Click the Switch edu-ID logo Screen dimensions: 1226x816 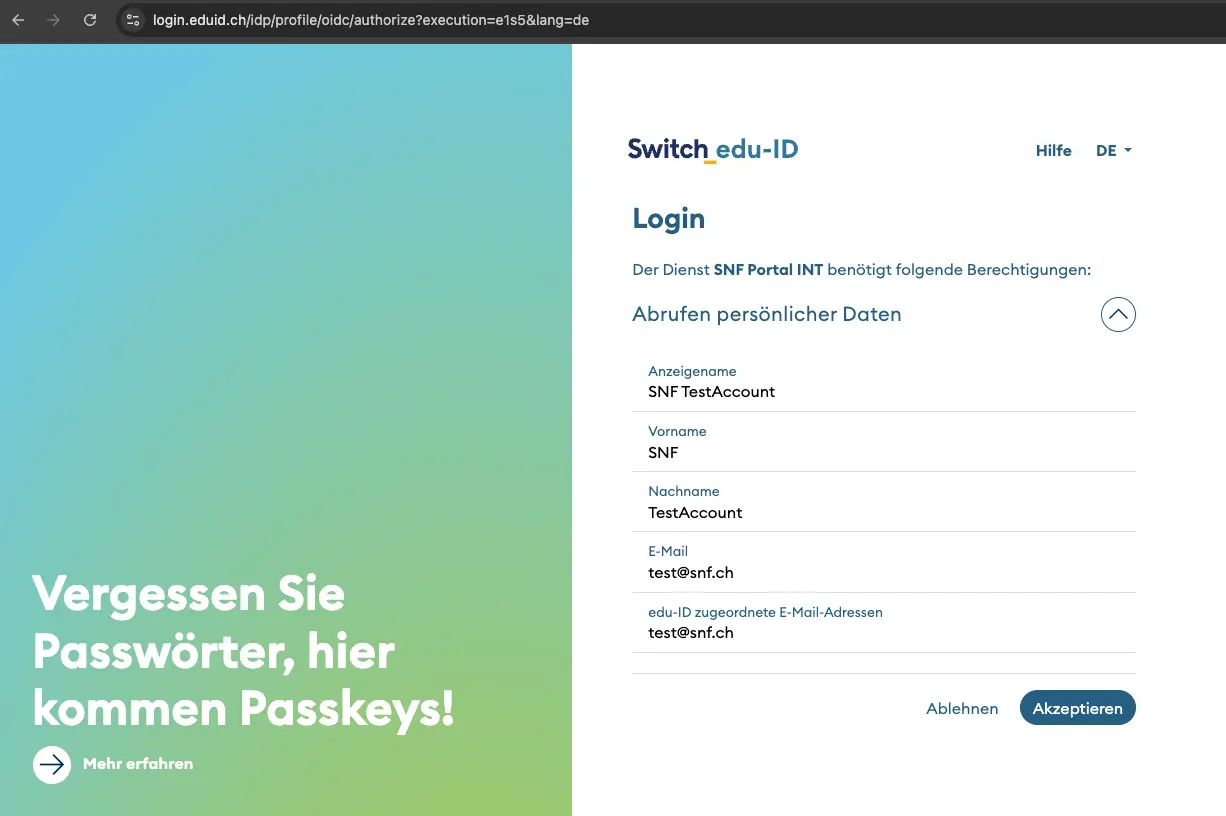pyautogui.click(x=712, y=148)
